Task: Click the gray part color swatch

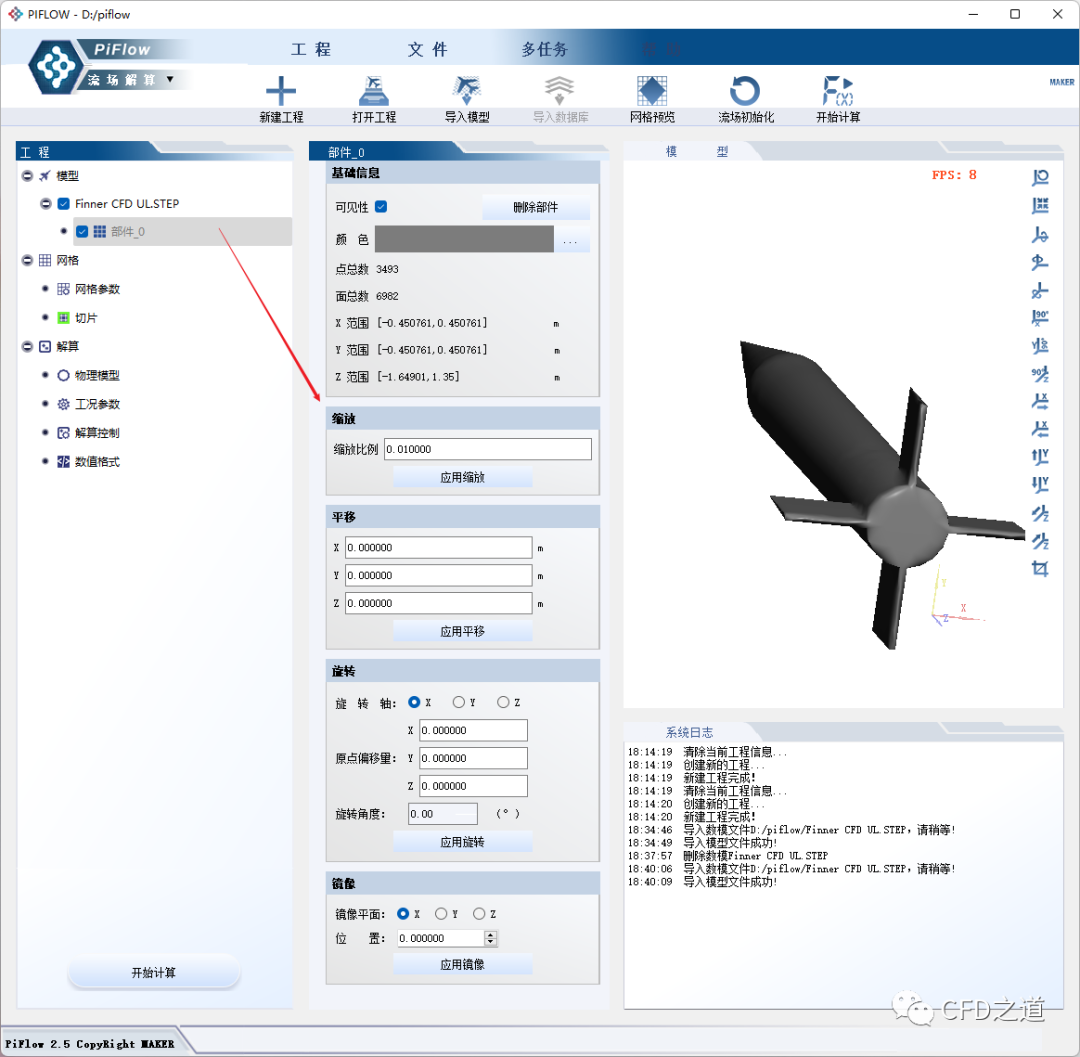Action: [x=463, y=239]
